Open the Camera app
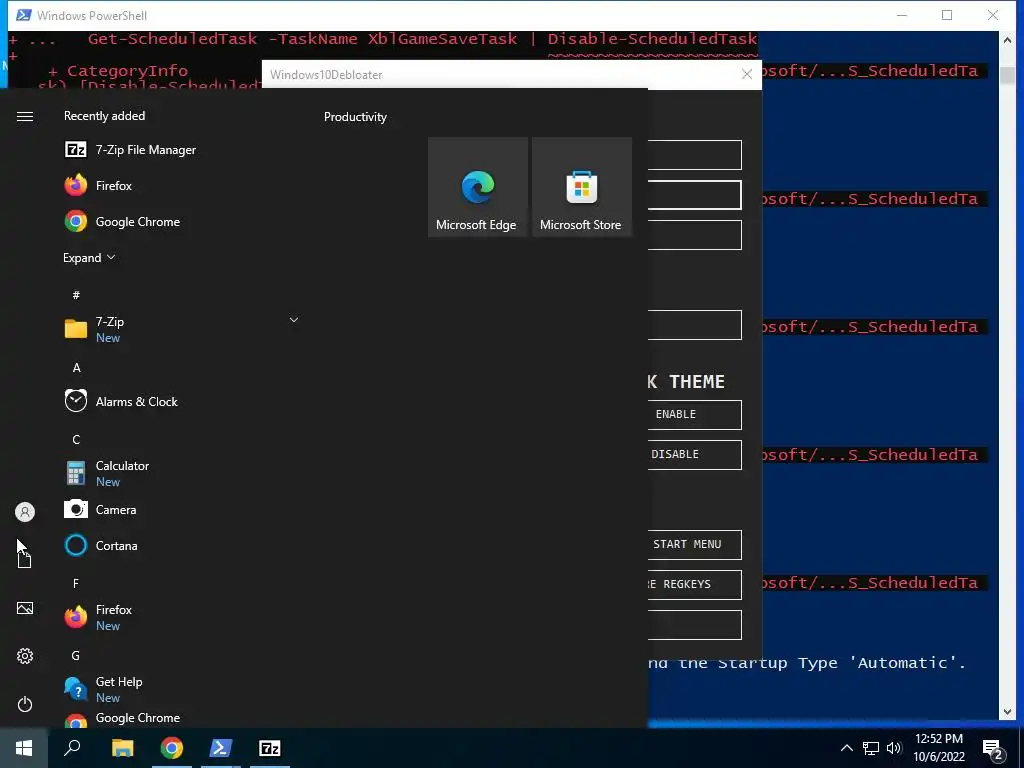1024x768 pixels. (100, 509)
